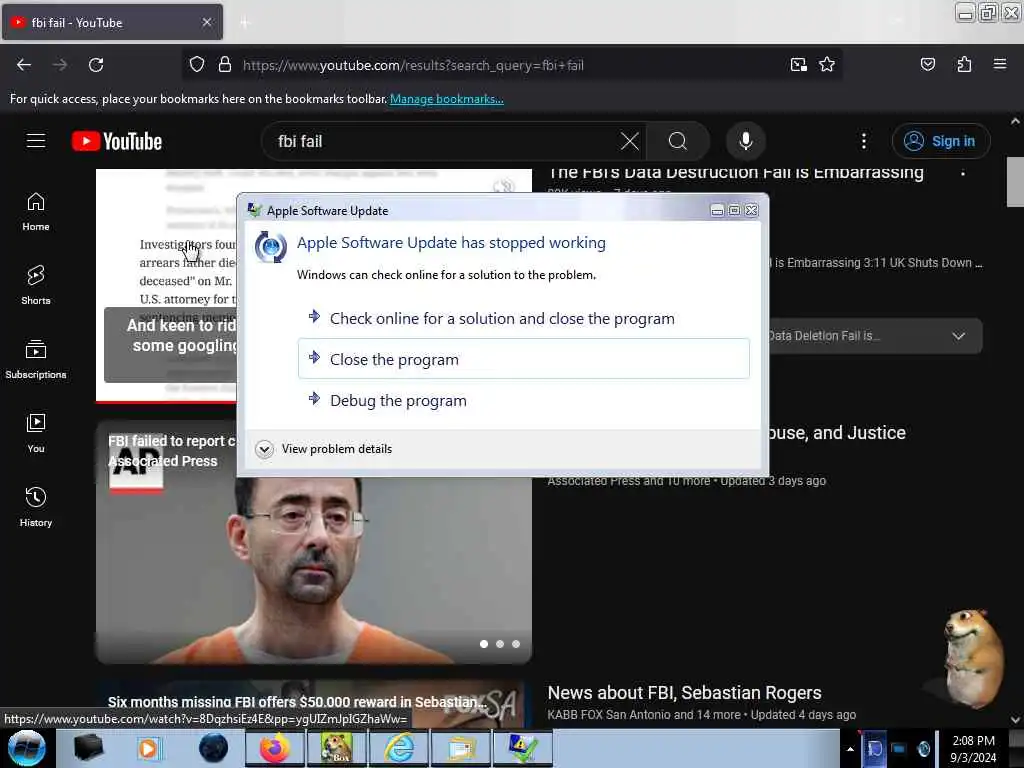Open media player taskbar icon
The height and width of the screenshot is (768, 1024).
[x=149, y=748]
